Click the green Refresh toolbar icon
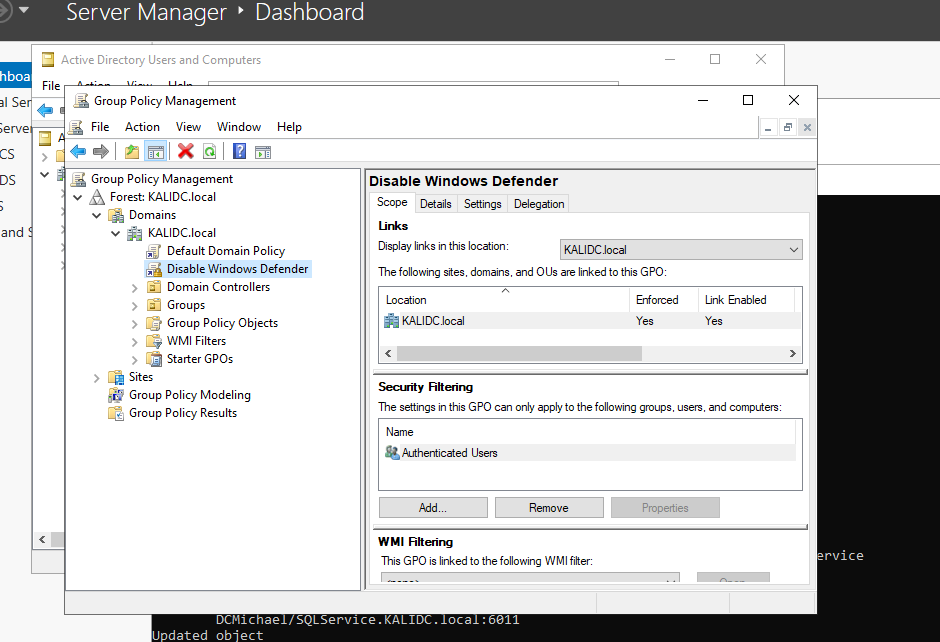The height and width of the screenshot is (642, 940). tap(209, 152)
